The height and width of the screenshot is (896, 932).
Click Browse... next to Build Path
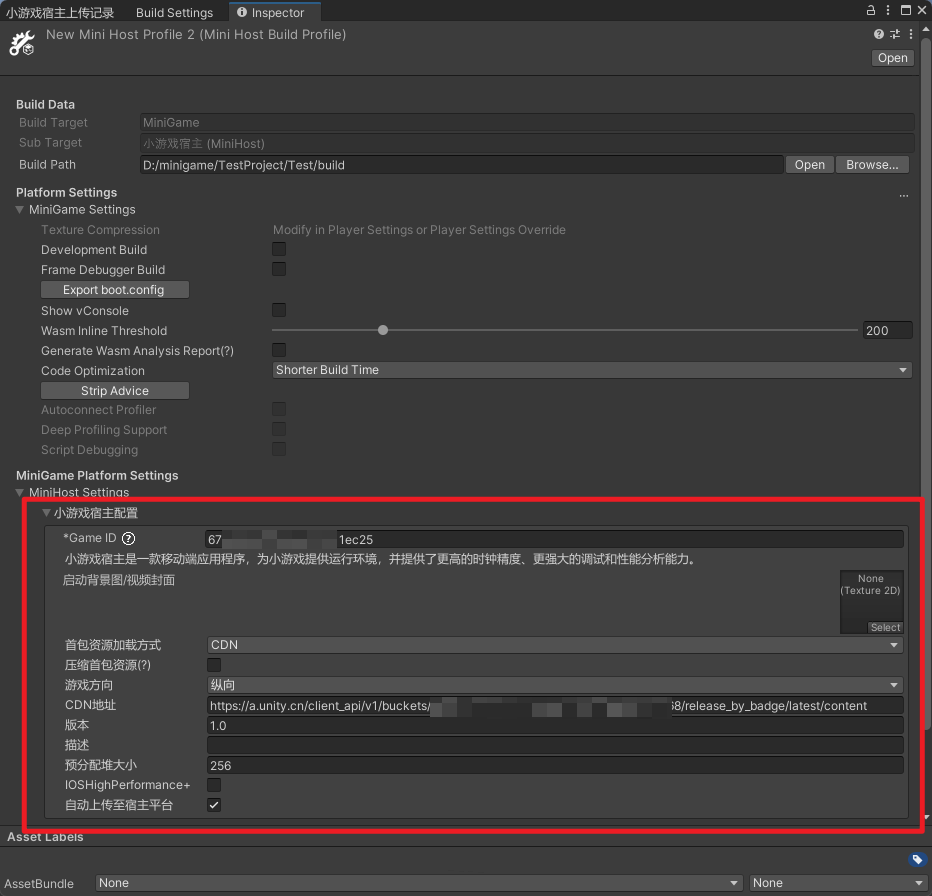coord(872,165)
